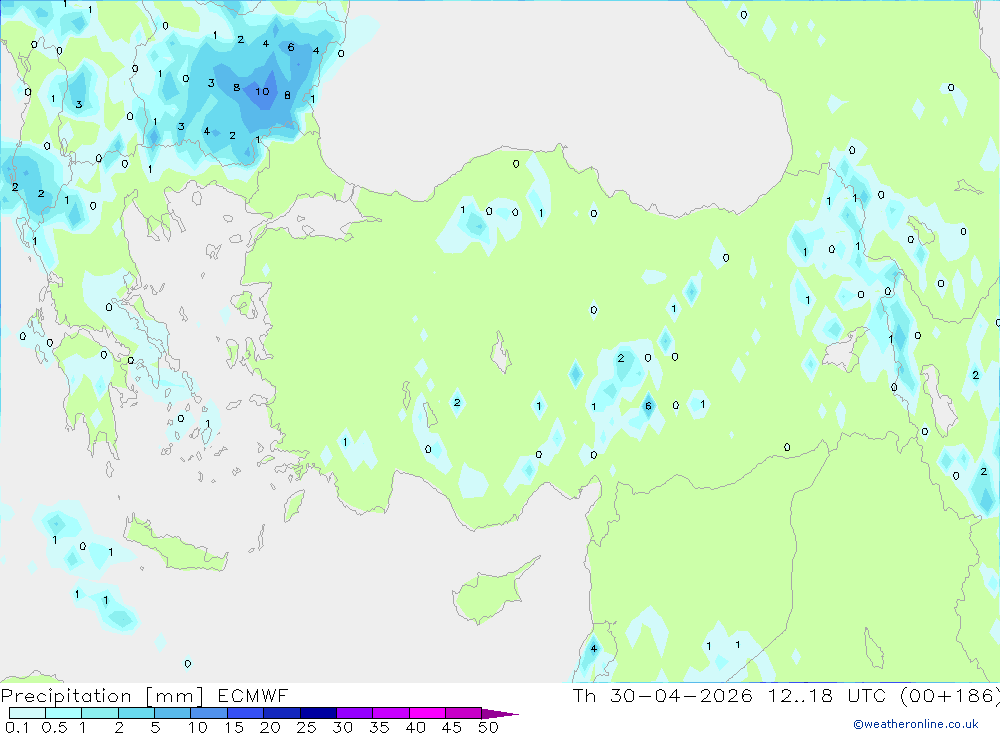Select the 5–10 mm legend color swatch
Image resolution: width=1000 pixels, height=733 pixels.
(x=173, y=713)
